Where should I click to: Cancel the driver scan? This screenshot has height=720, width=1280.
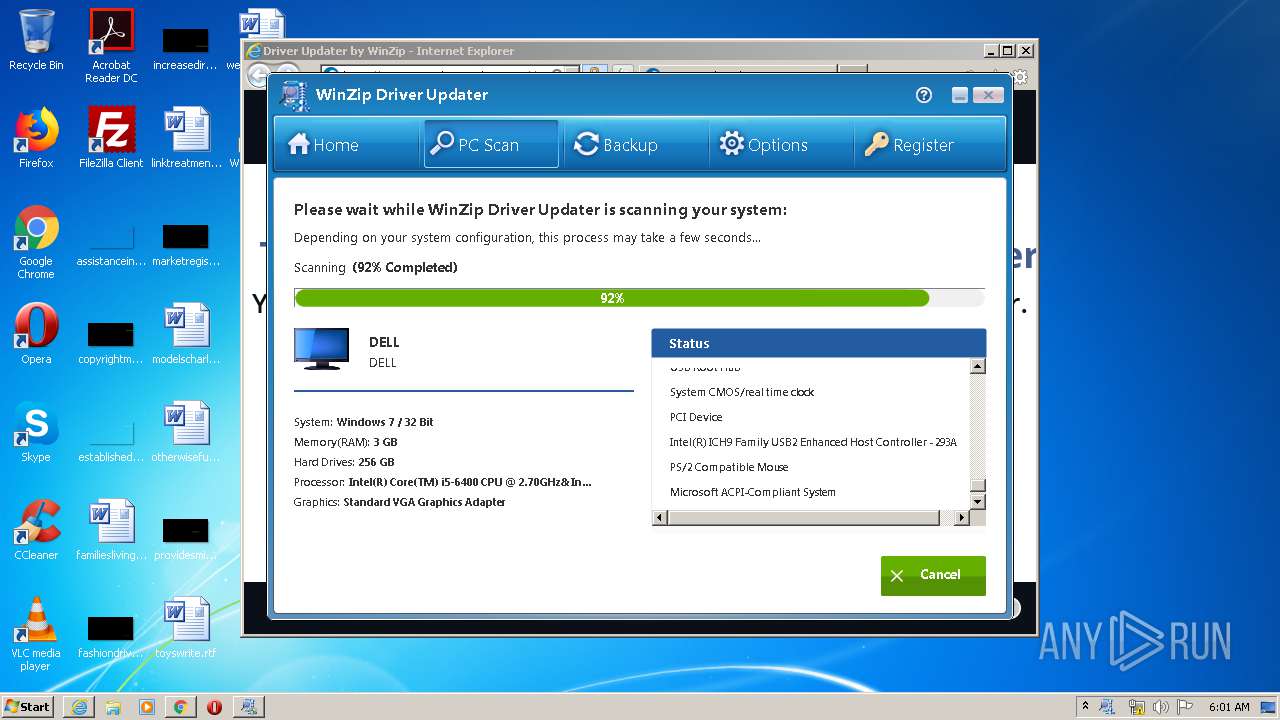[933, 575]
